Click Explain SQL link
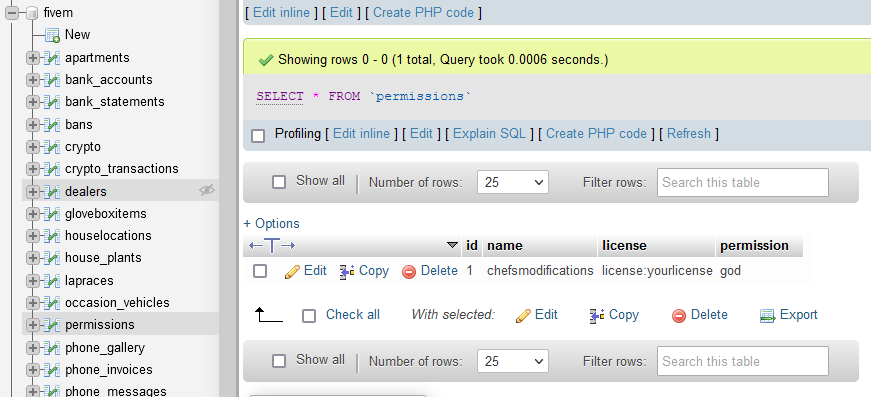Screen dimensions: 871x397 [489, 134]
